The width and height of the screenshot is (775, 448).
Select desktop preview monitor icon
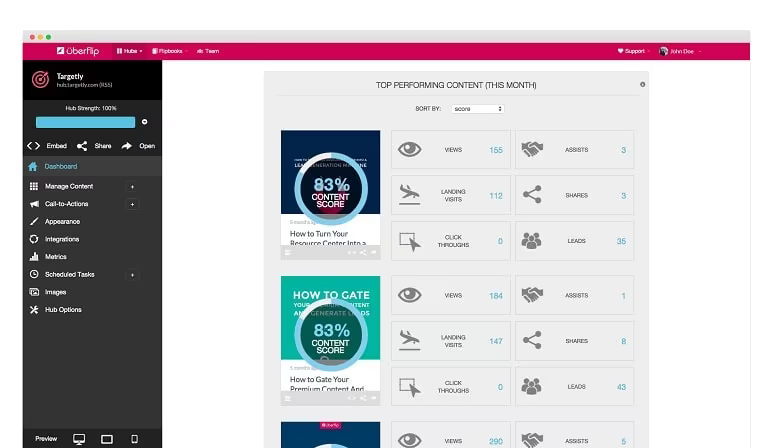[79, 439]
